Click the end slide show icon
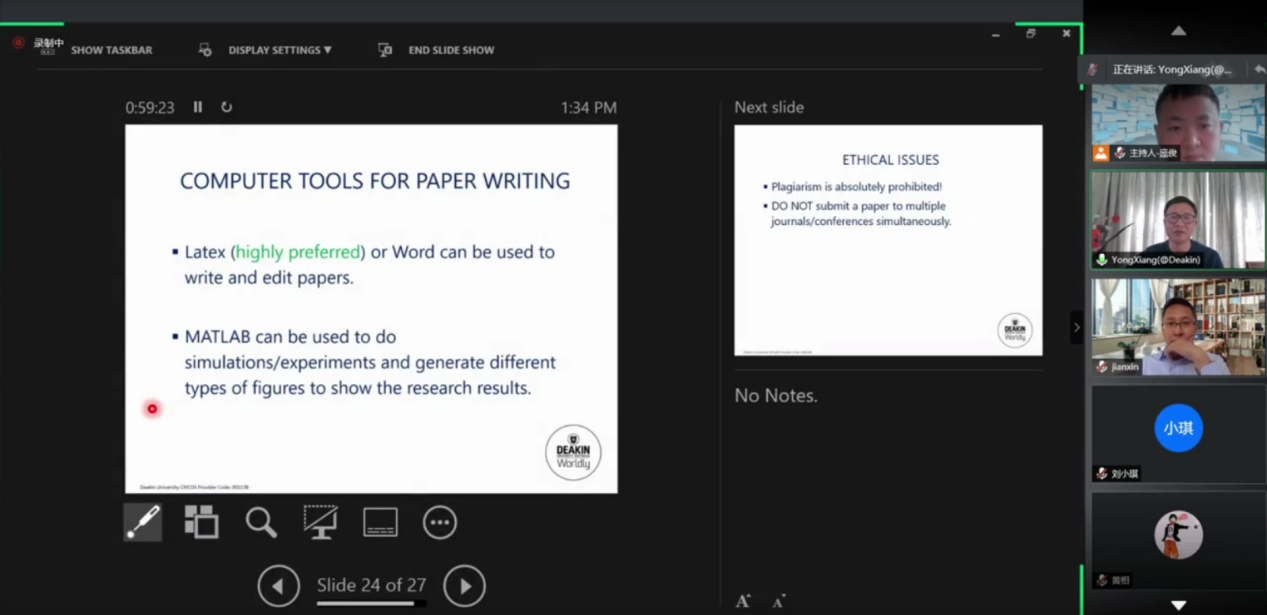This screenshot has height=615, width=1267. (385, 50)
